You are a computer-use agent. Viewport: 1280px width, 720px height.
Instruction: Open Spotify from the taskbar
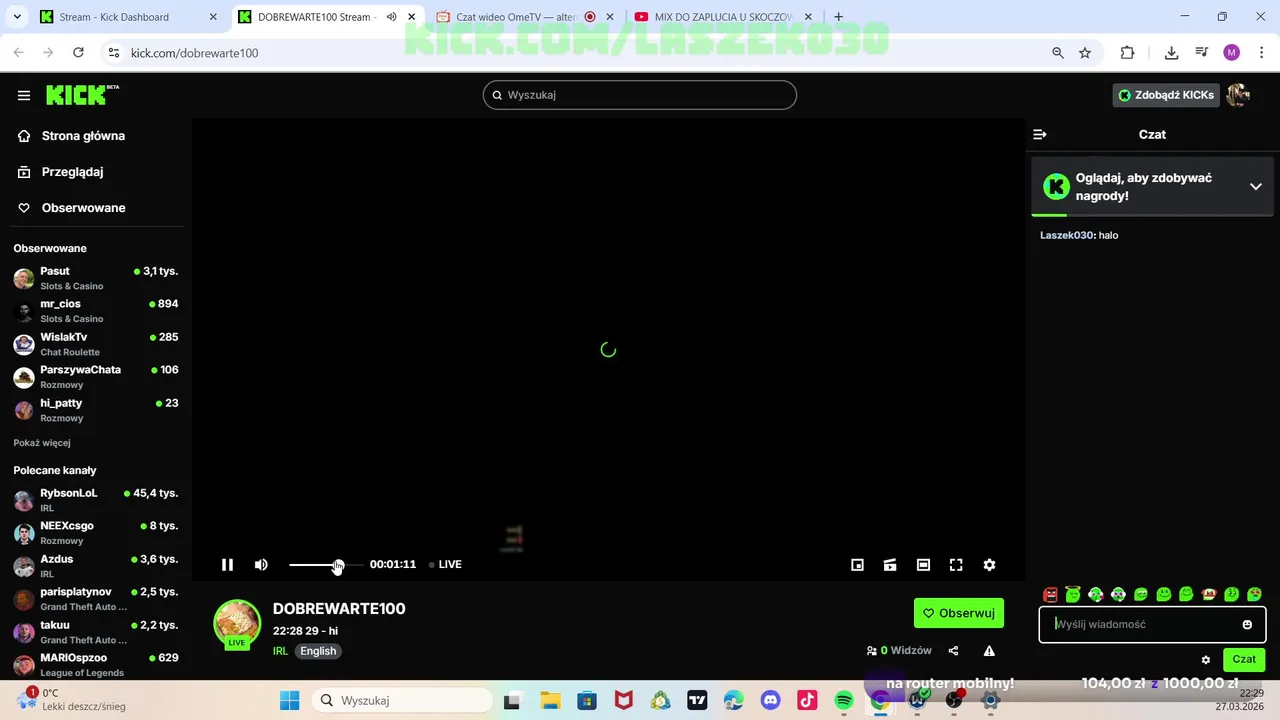point(844,701)
